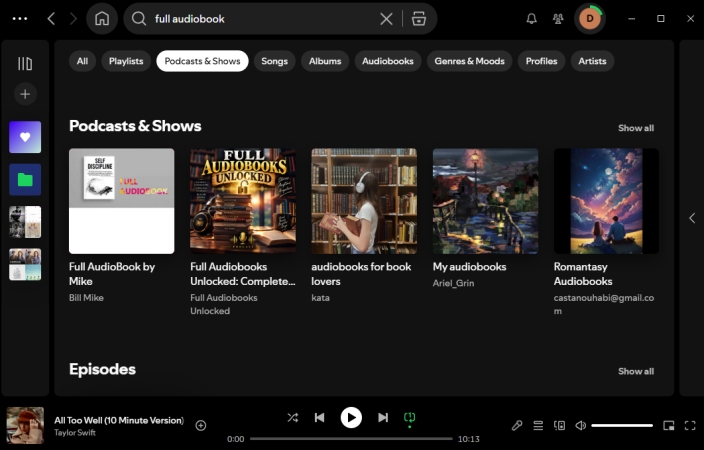Mute the volume speaker icon
The width and height of the screenshot is (704, 450).
(581, 425)
